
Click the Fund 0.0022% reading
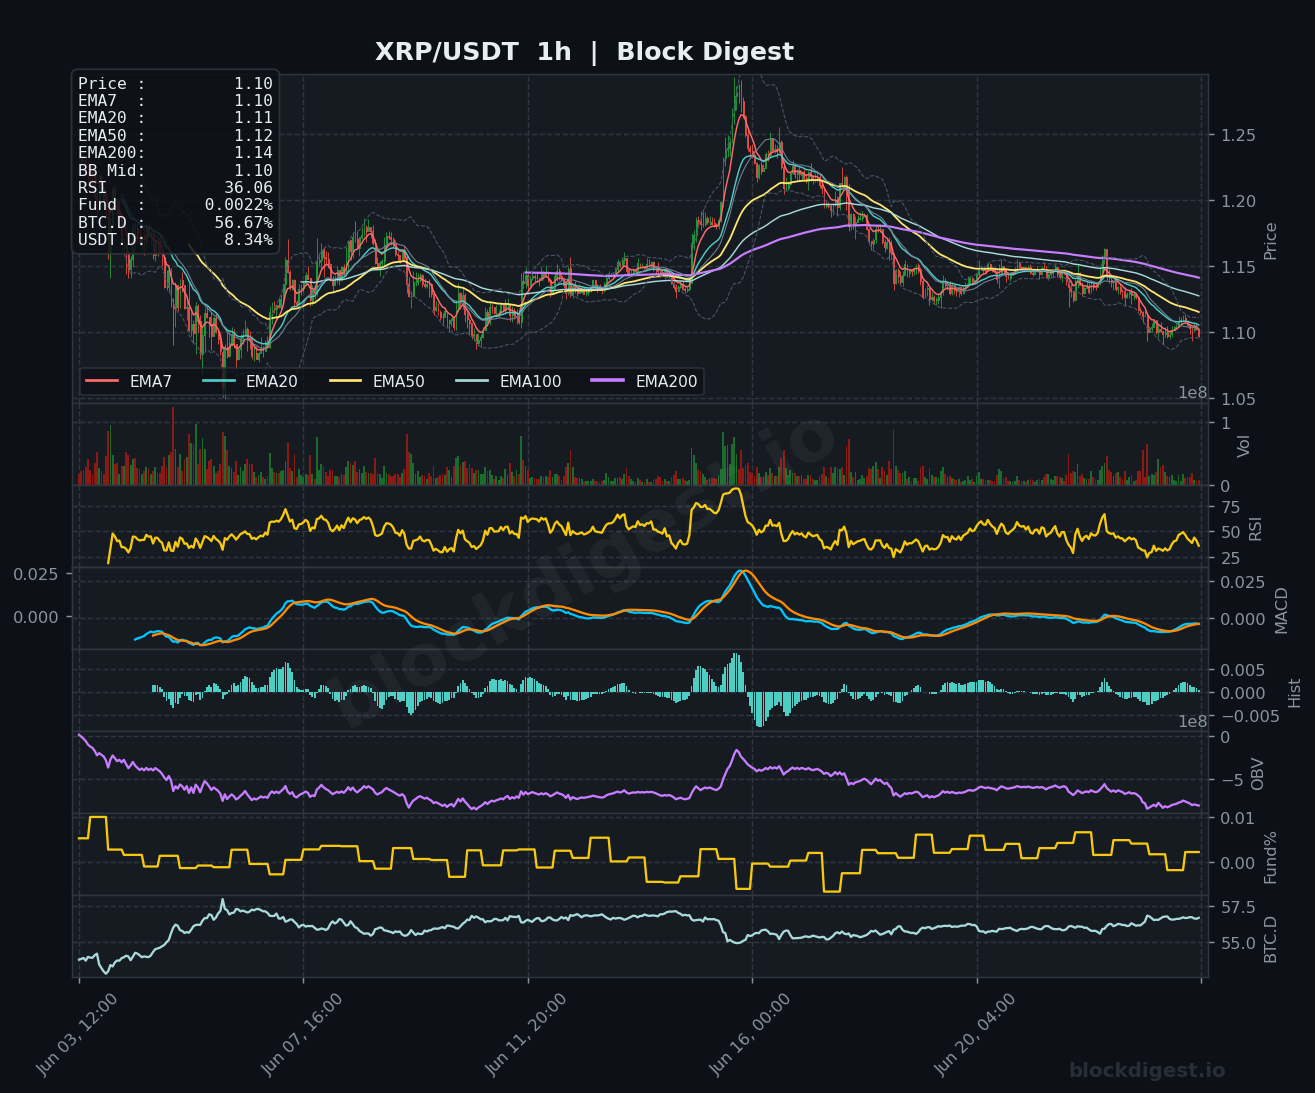175,205
